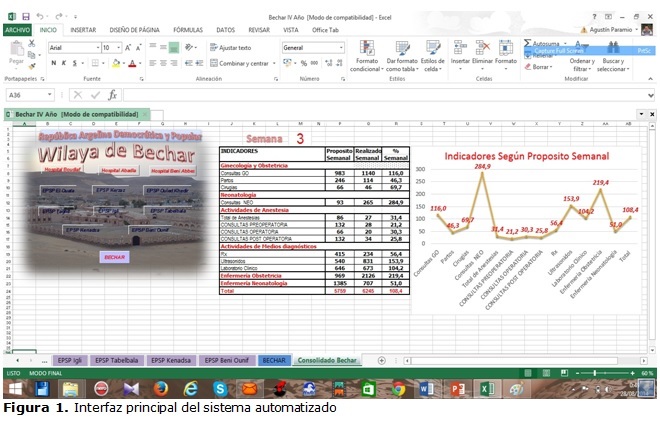Click the Paste (Pegar) icon
Viewport: 660px width, 422px height.
(x=16, y=53)
